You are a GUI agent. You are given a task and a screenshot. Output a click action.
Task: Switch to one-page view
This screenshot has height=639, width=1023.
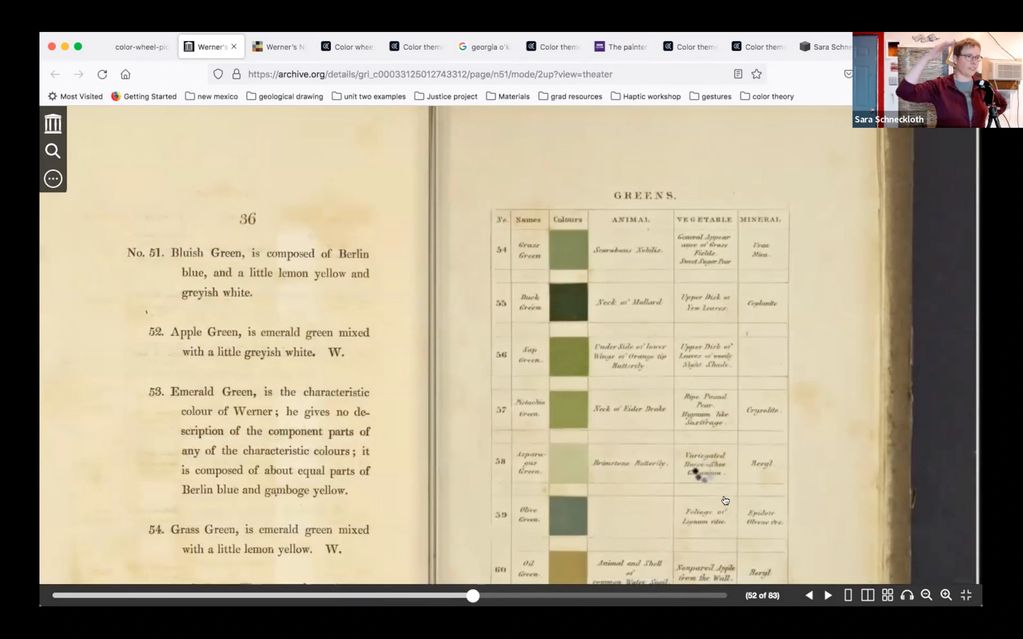(x=848, y=595)
